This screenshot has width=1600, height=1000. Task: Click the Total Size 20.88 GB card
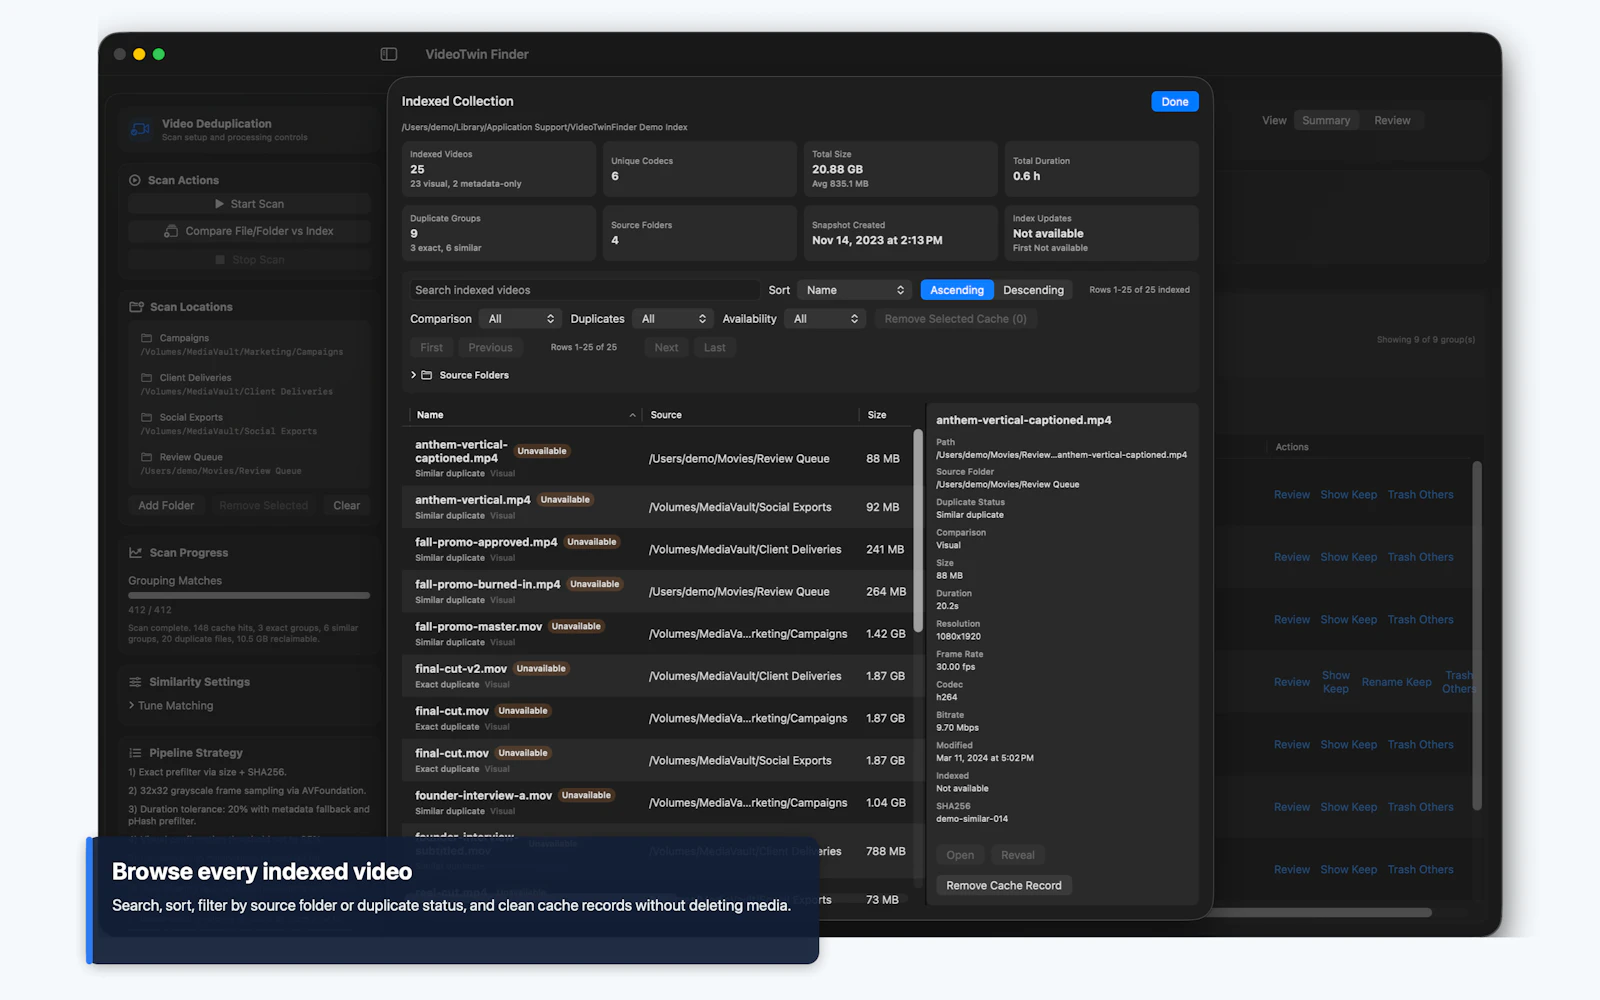[x=901, y=169]
